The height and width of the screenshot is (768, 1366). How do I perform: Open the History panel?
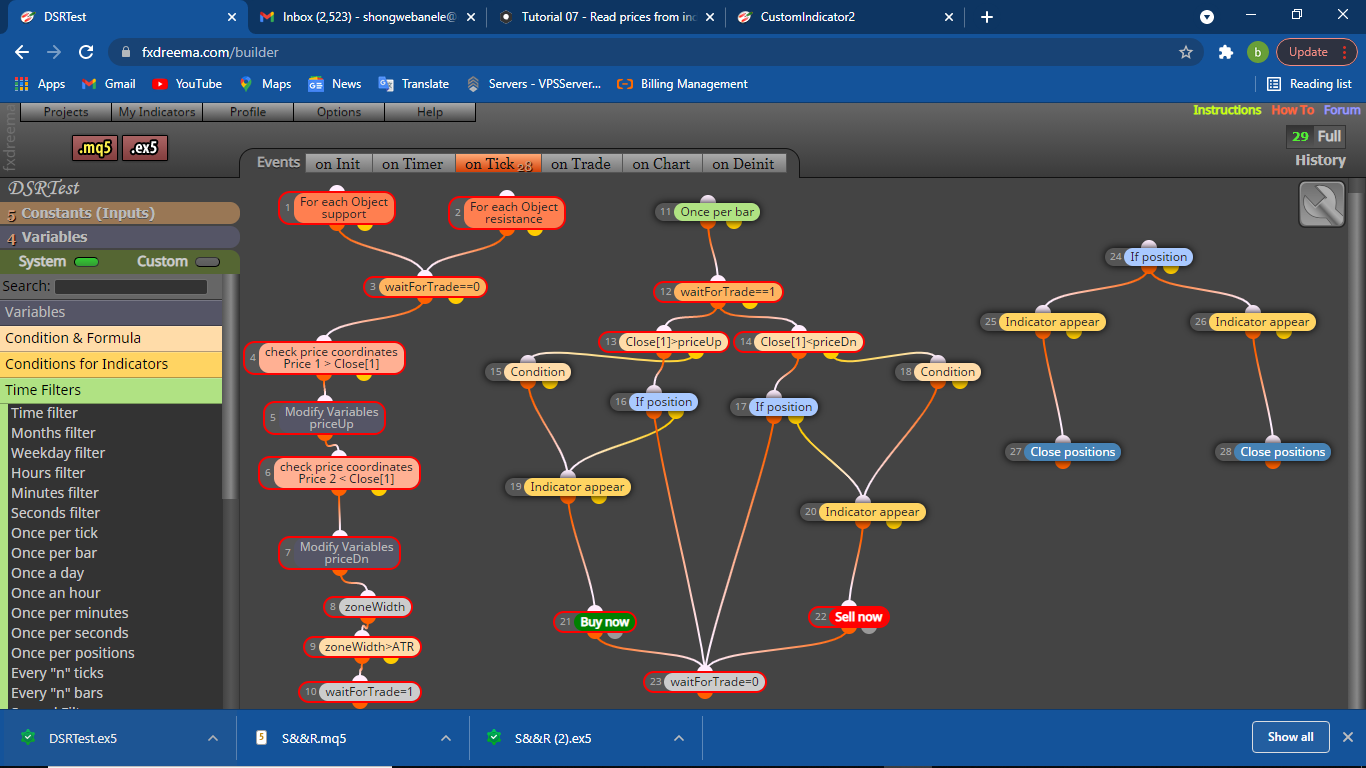(1320, 160)
